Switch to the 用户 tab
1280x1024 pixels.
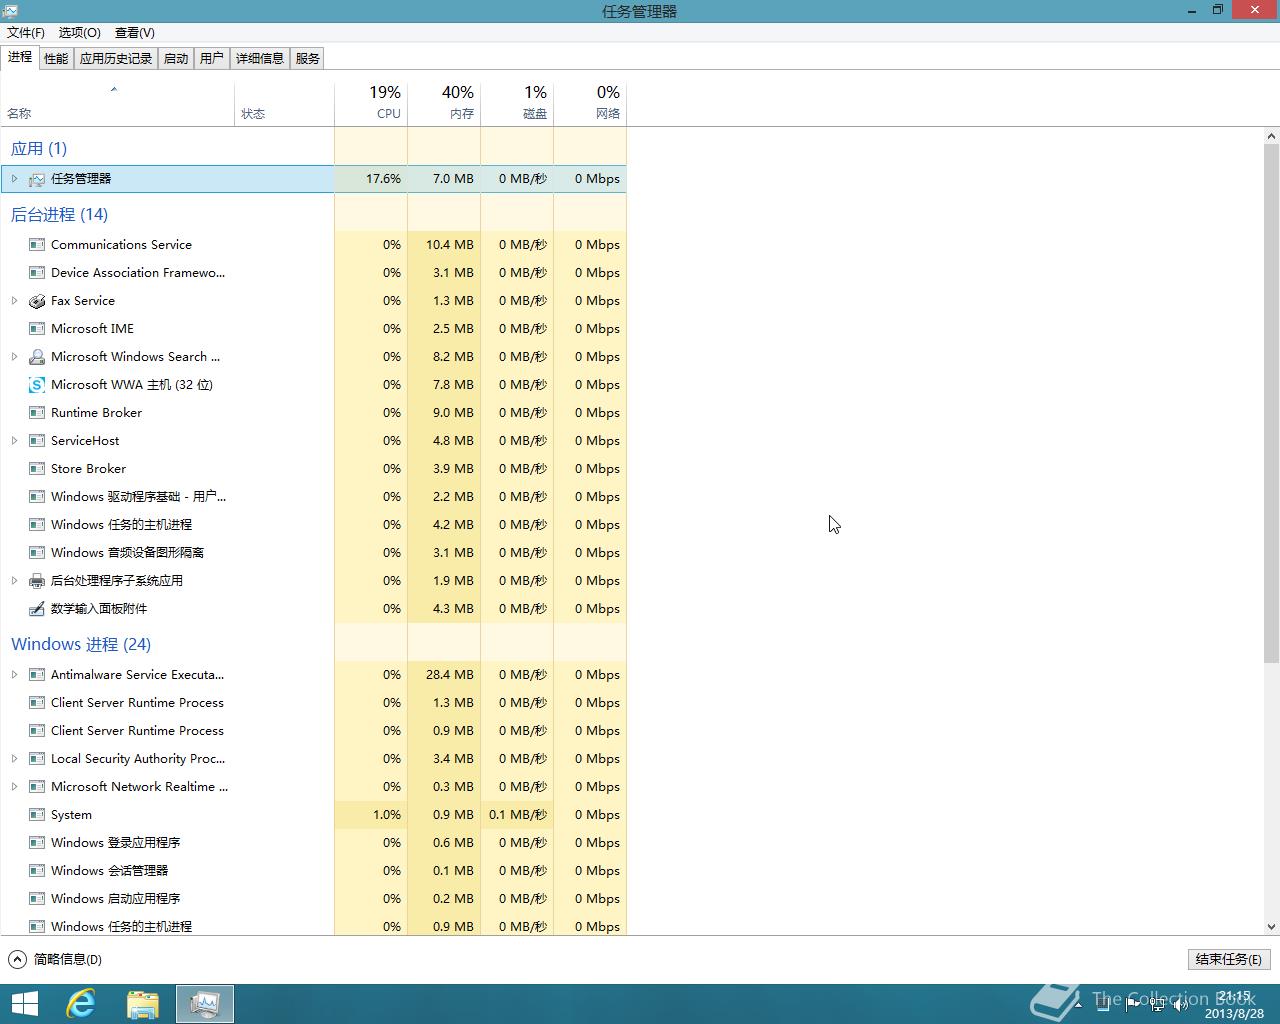click(212, 59)
